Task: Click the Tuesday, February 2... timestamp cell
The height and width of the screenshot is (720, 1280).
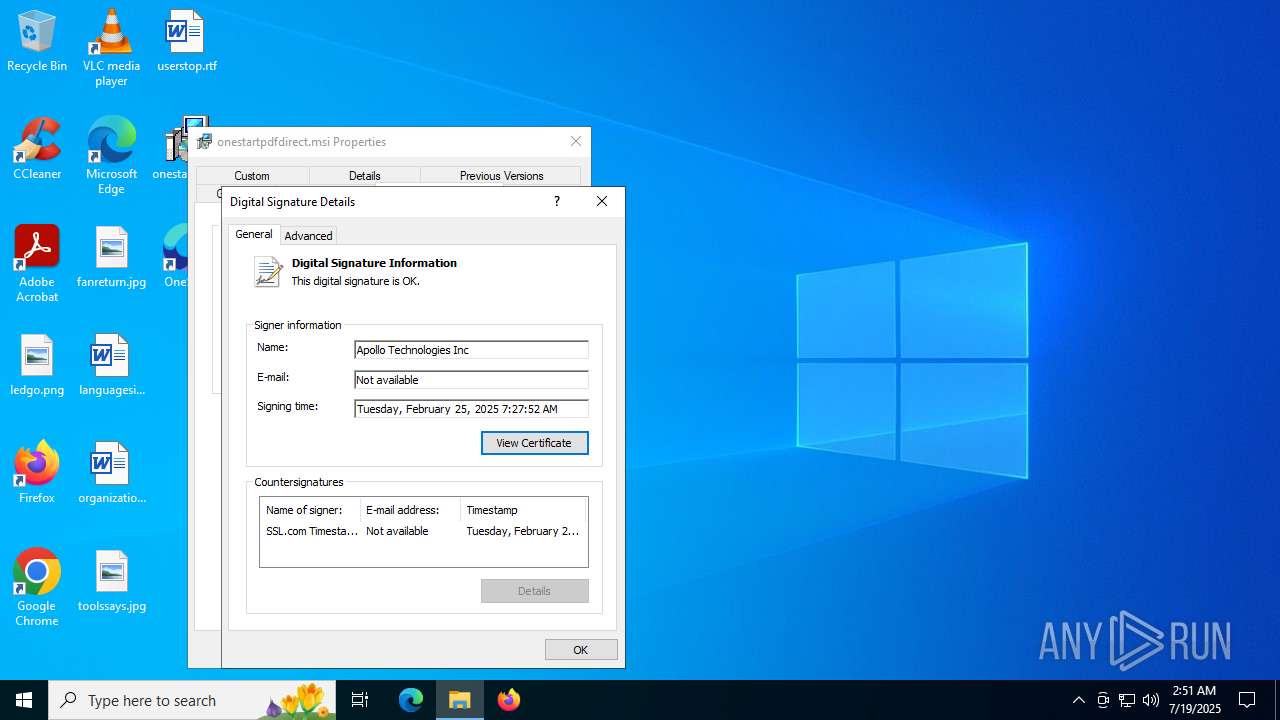Action: tap(523, 531)
